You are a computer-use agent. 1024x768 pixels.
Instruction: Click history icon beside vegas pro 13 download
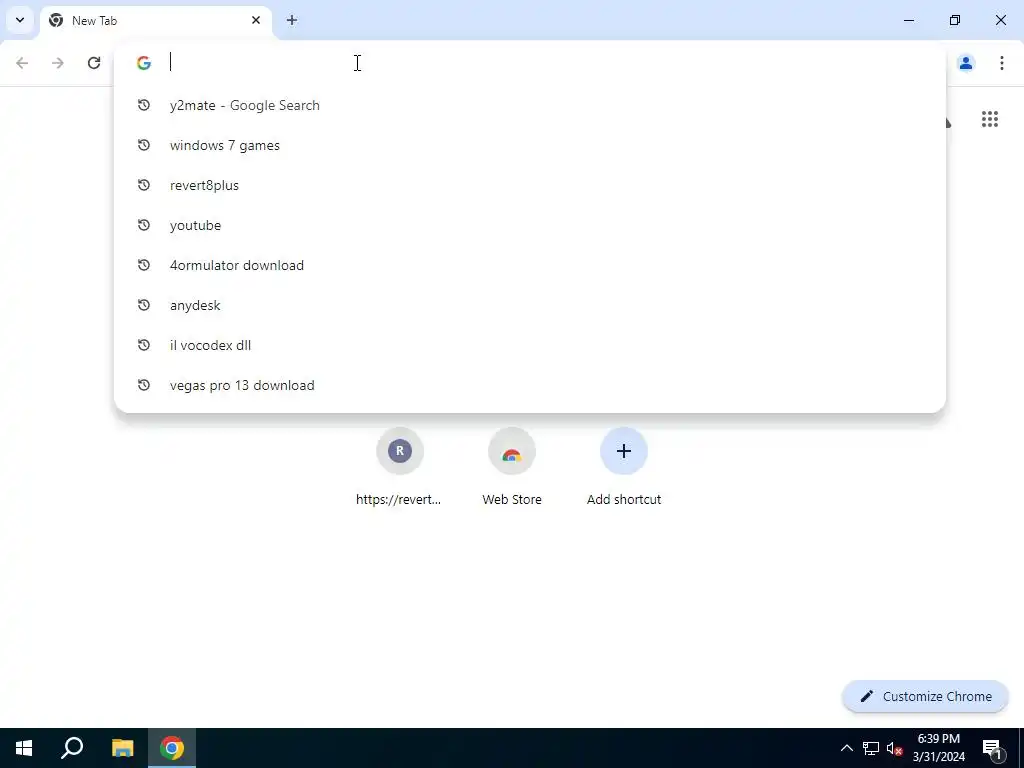tap(144, 385)
